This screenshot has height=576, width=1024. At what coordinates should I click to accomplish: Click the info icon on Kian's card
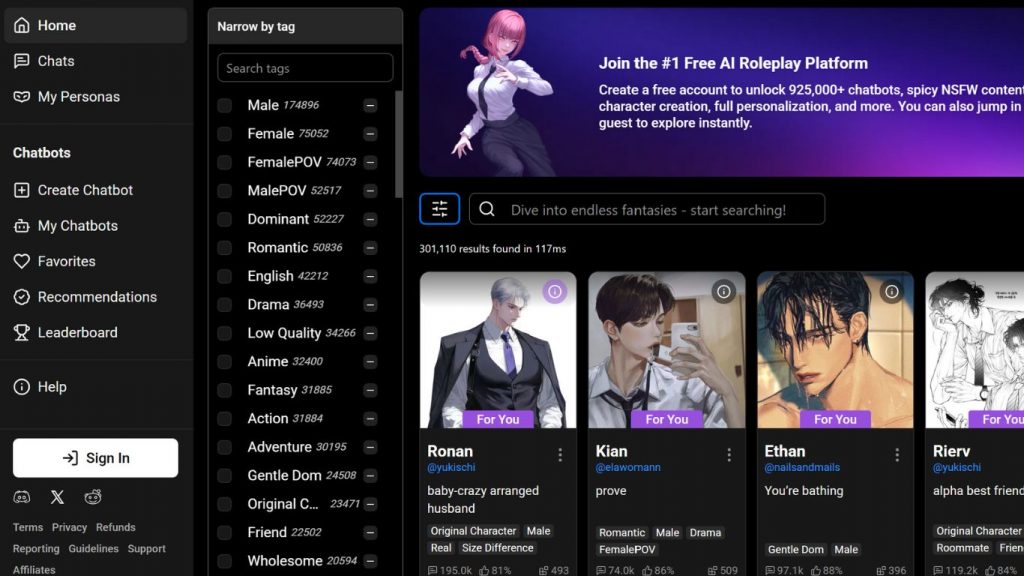(724, 291)
